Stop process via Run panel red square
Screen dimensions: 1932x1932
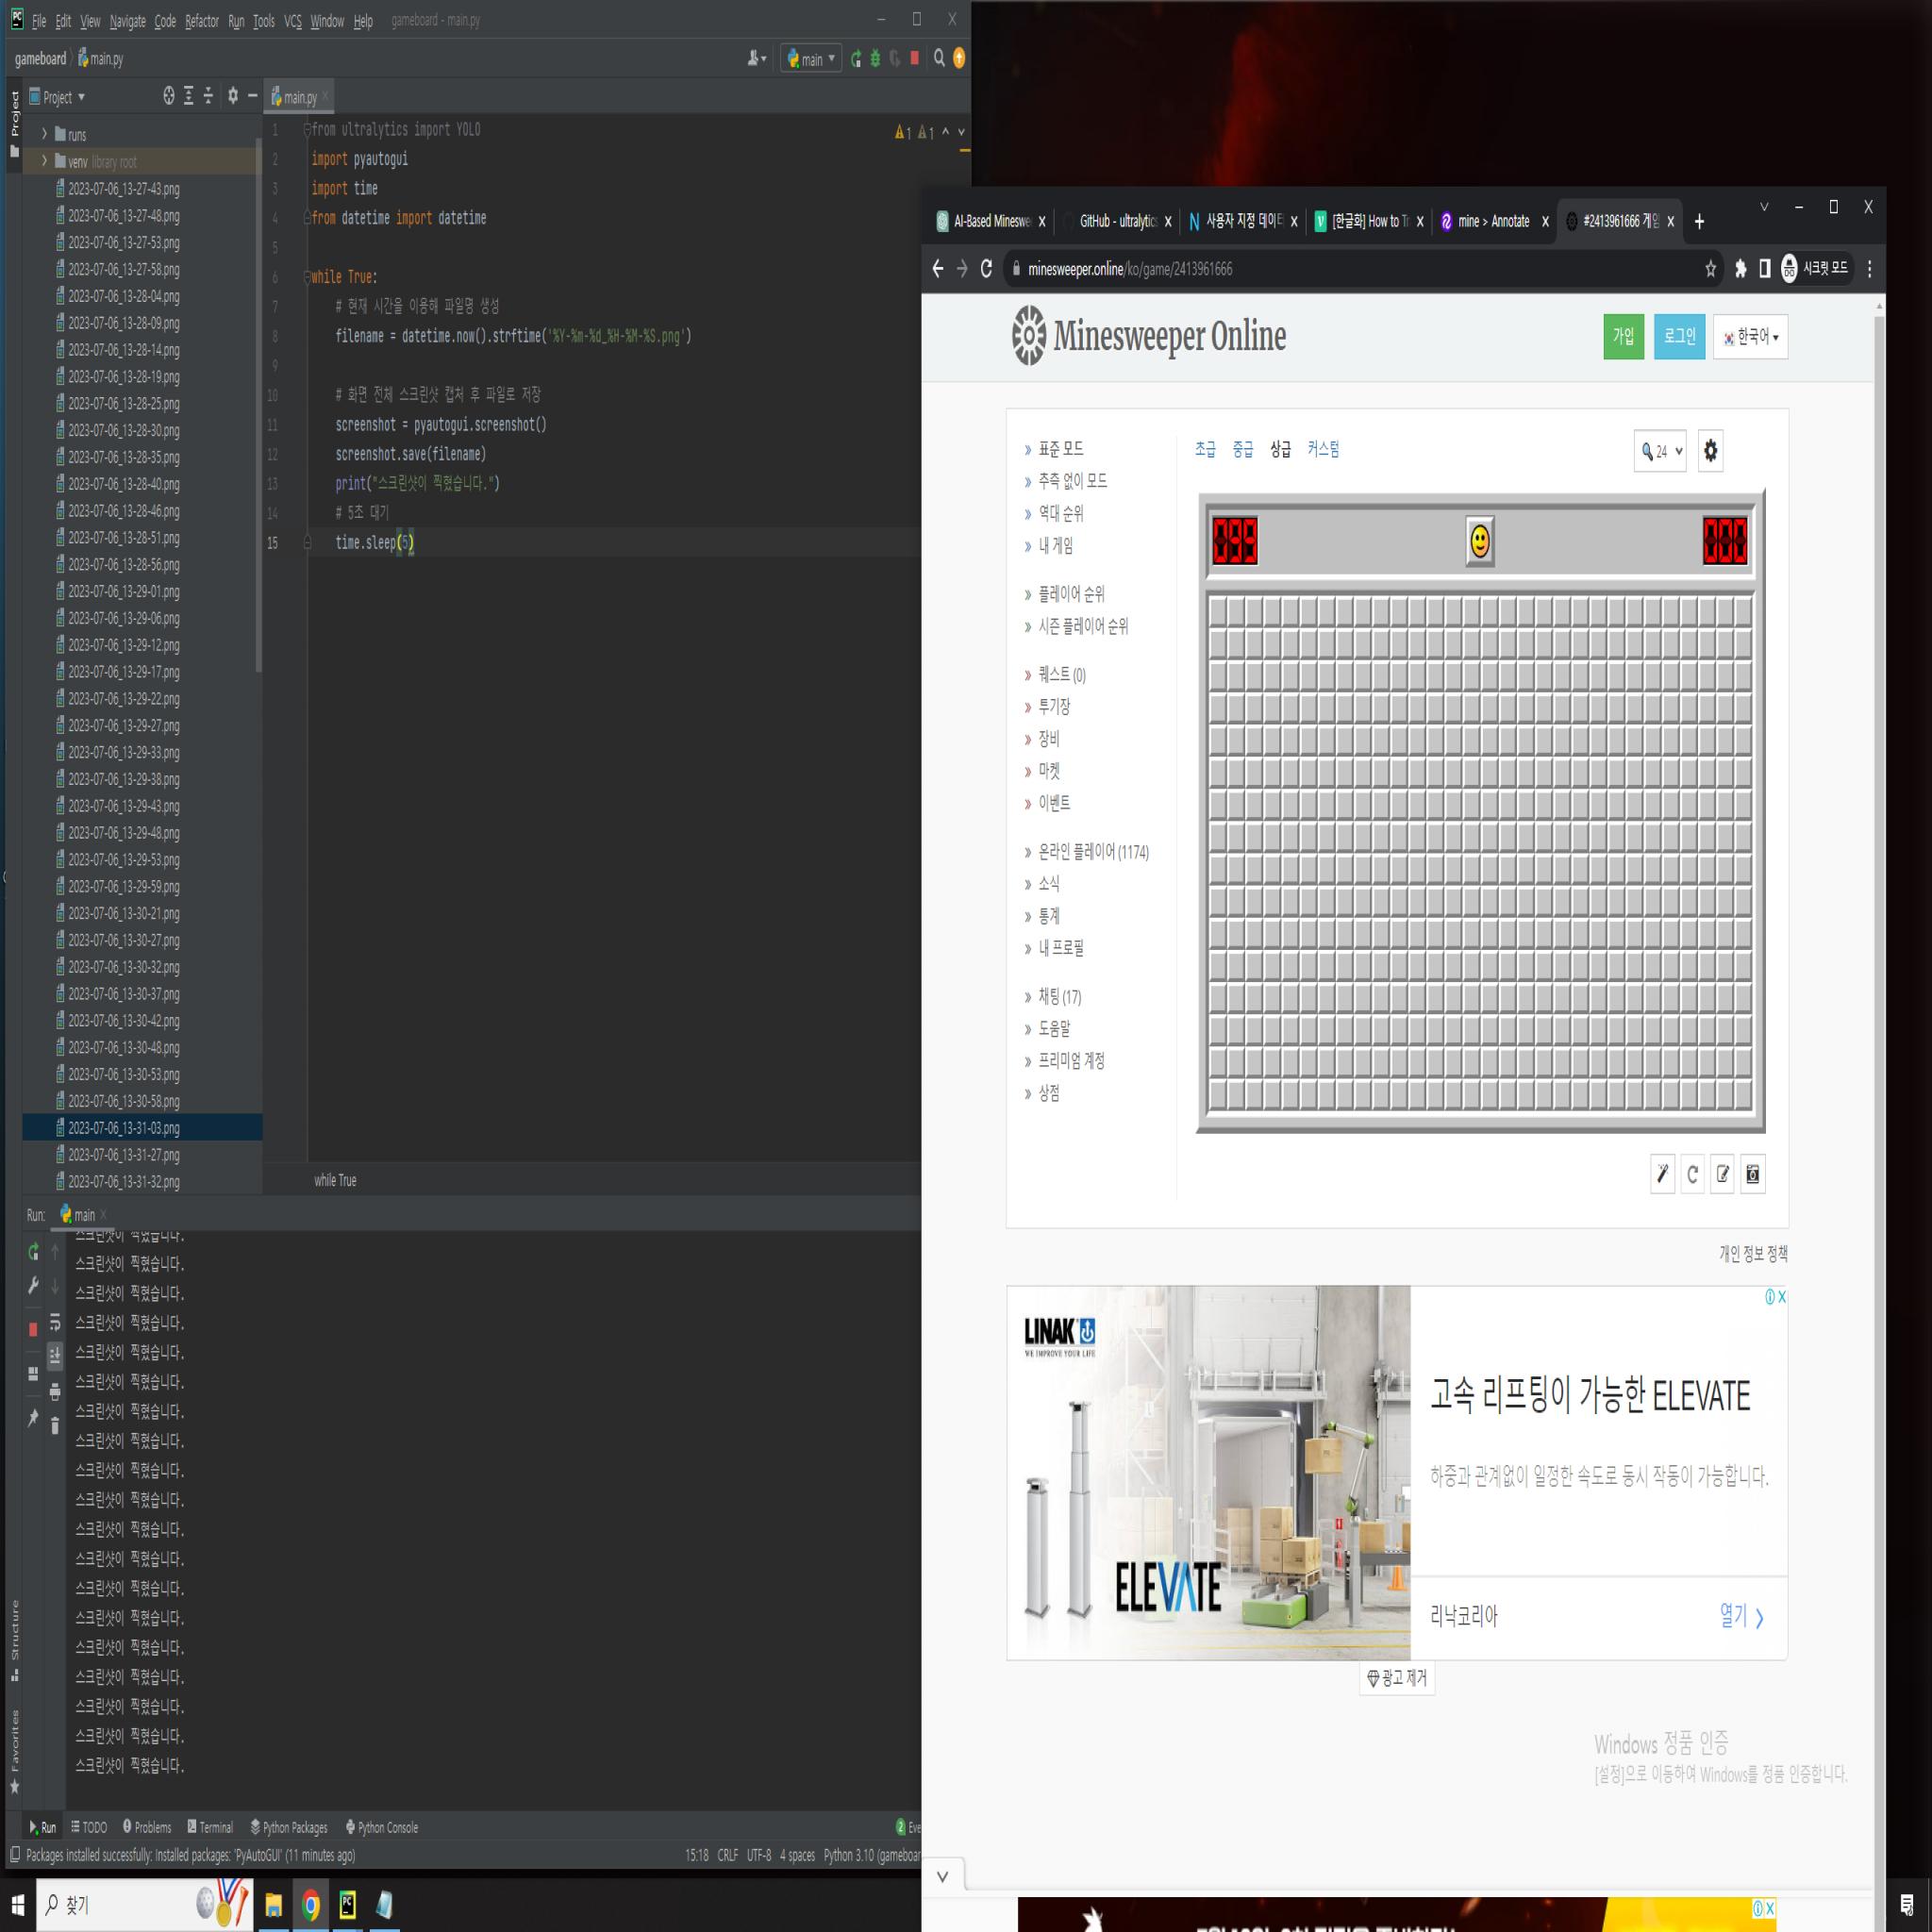33,1329
